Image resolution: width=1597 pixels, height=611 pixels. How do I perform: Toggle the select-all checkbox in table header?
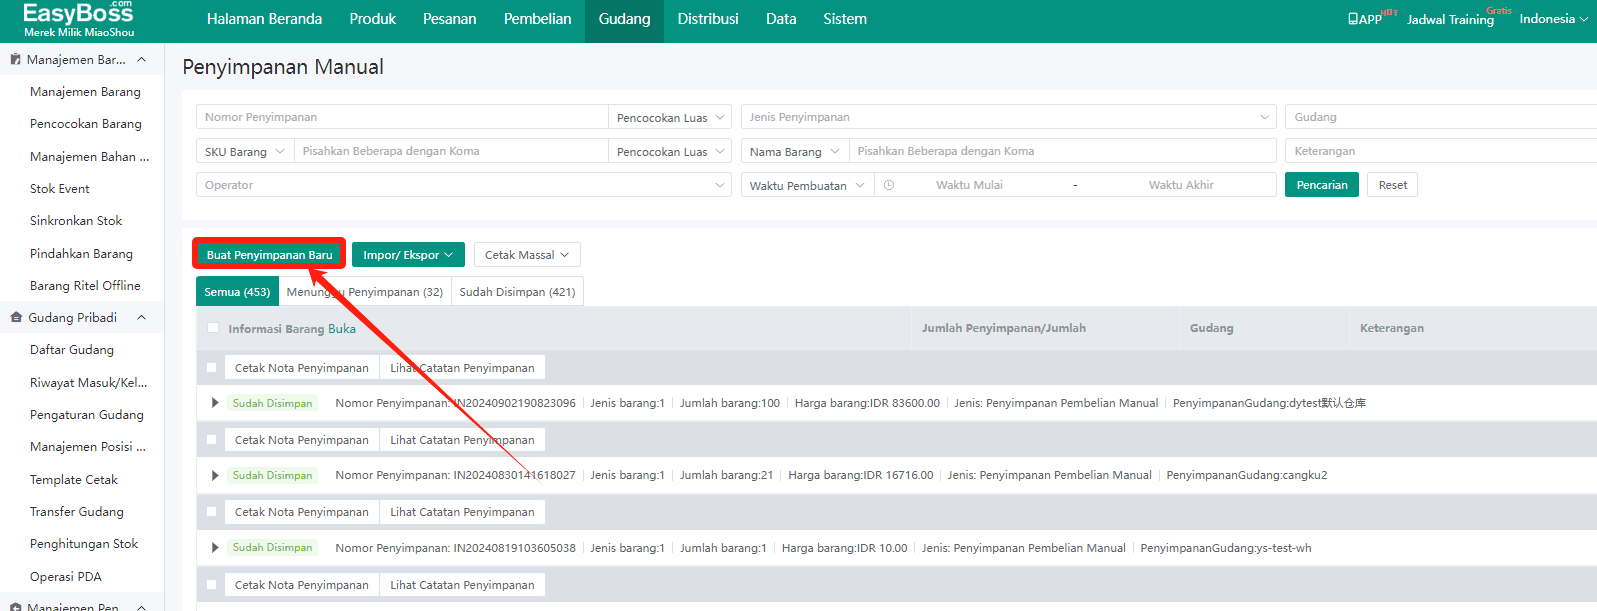(212, 328)
